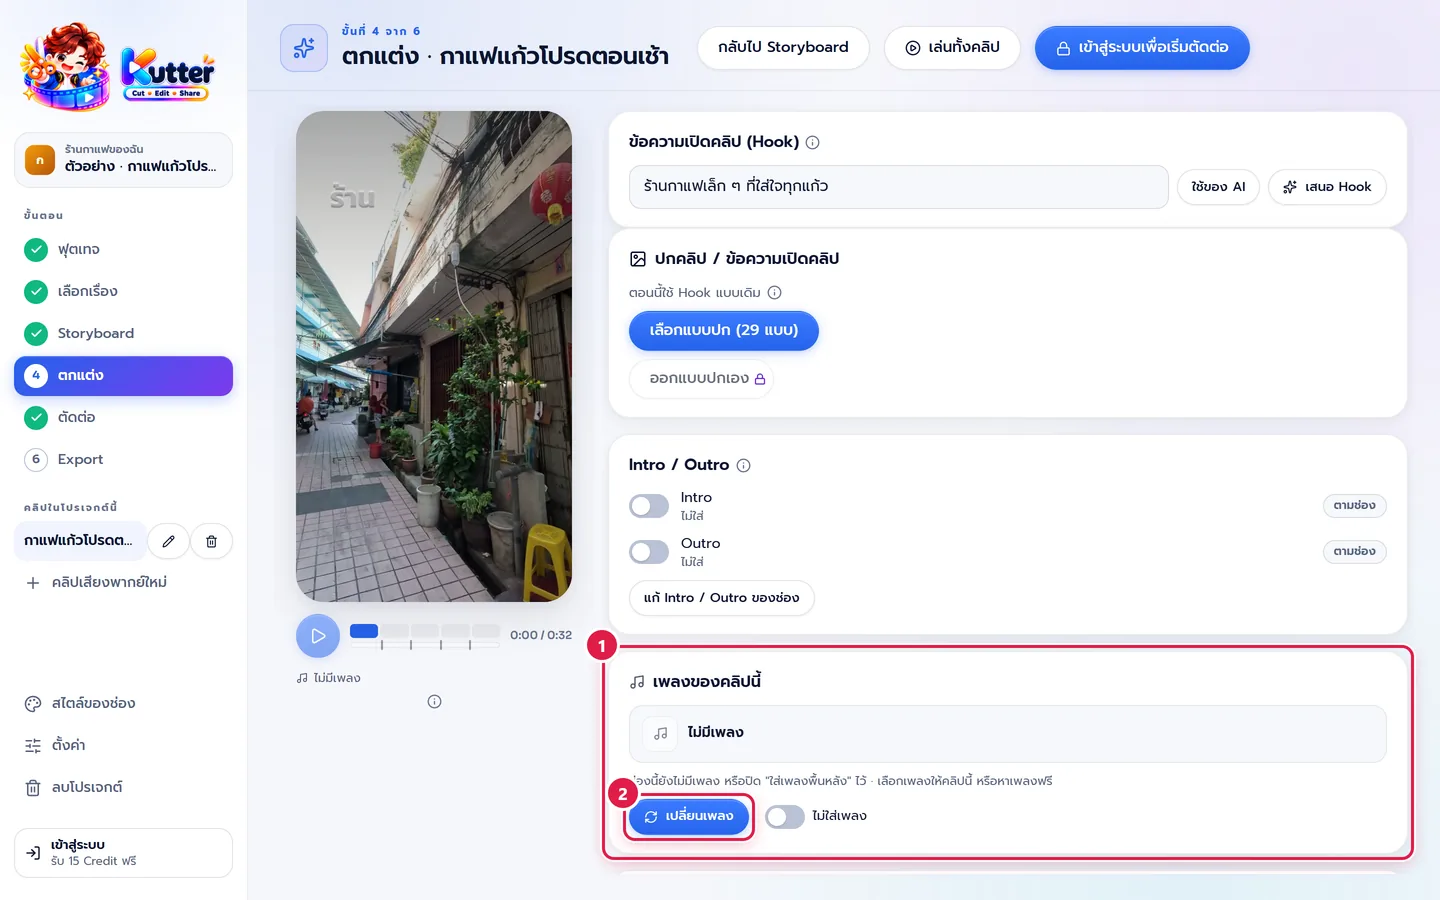Click ตามช่อง in the Intro row
This screenshot has height=900, width=1440.
click(1354, 506)
